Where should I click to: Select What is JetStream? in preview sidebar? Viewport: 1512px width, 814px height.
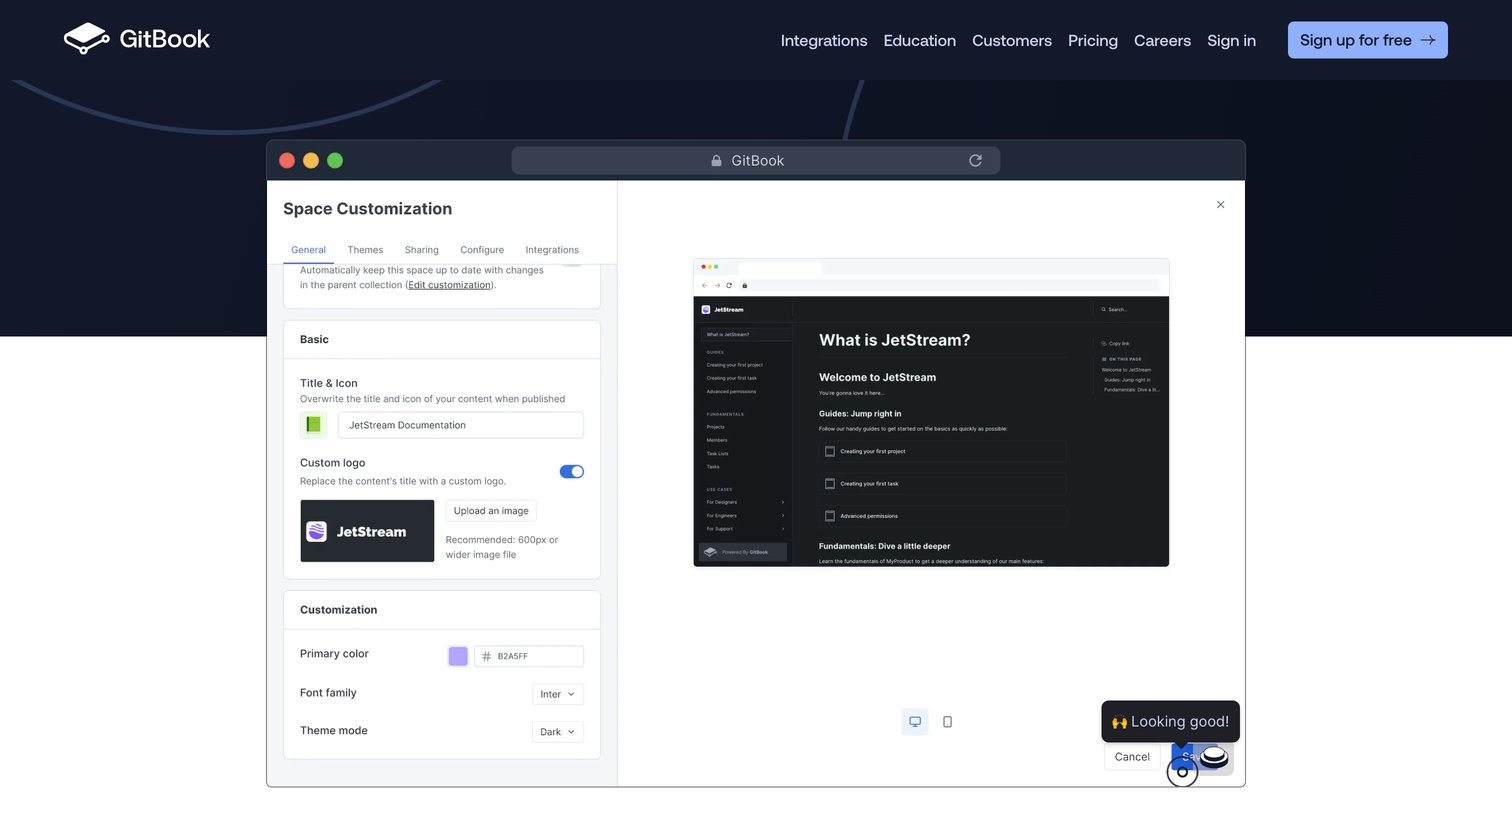(x=746, y=334)
